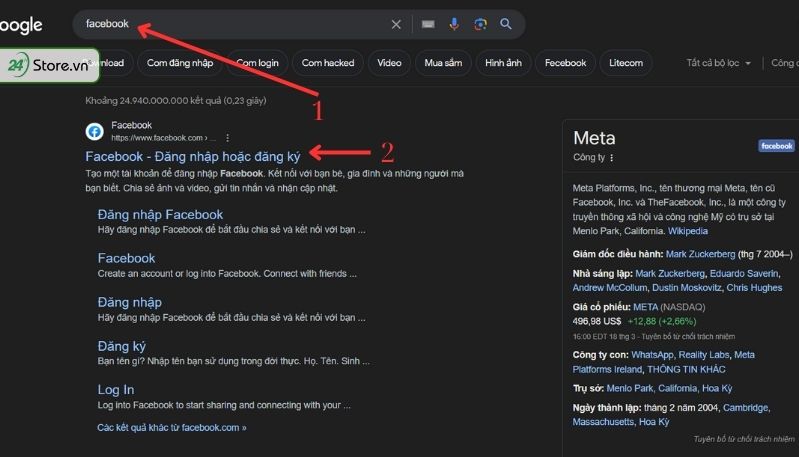Open Các kết quả khác từ facebook.com link
The image size is (799, 457).
(172, 427)
